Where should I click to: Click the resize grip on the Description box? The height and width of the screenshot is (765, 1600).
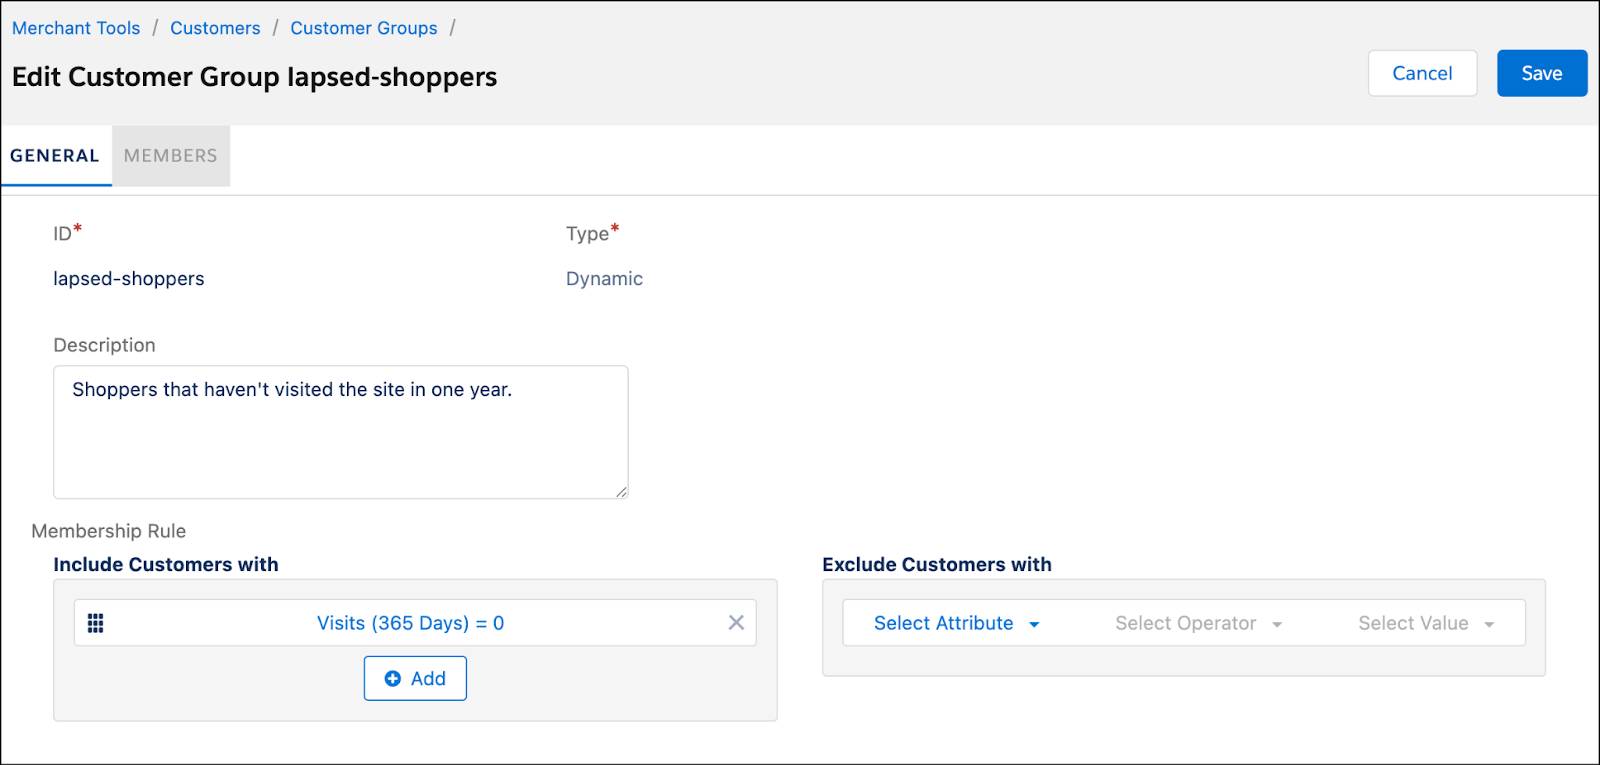click(621, 492)
